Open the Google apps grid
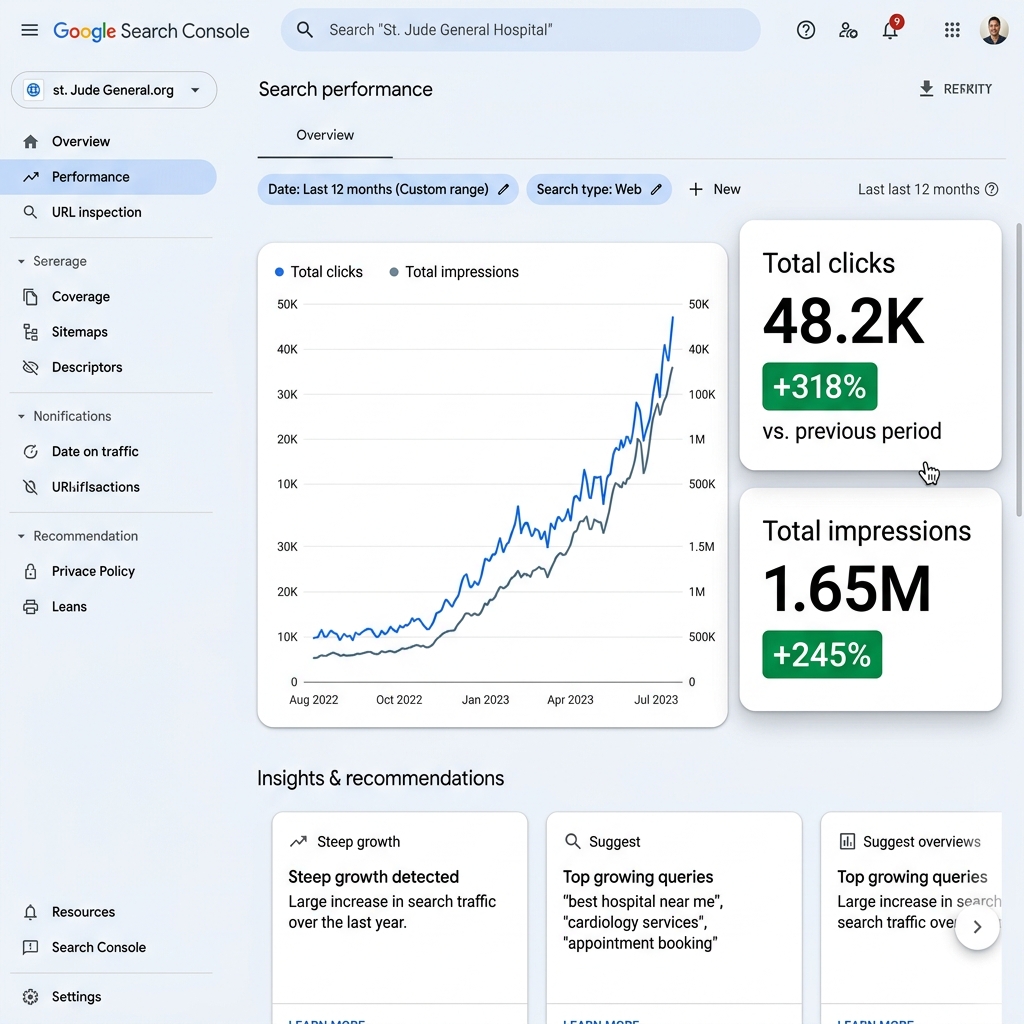Viewport: 1024px width, 1024px height. [952, 30]
